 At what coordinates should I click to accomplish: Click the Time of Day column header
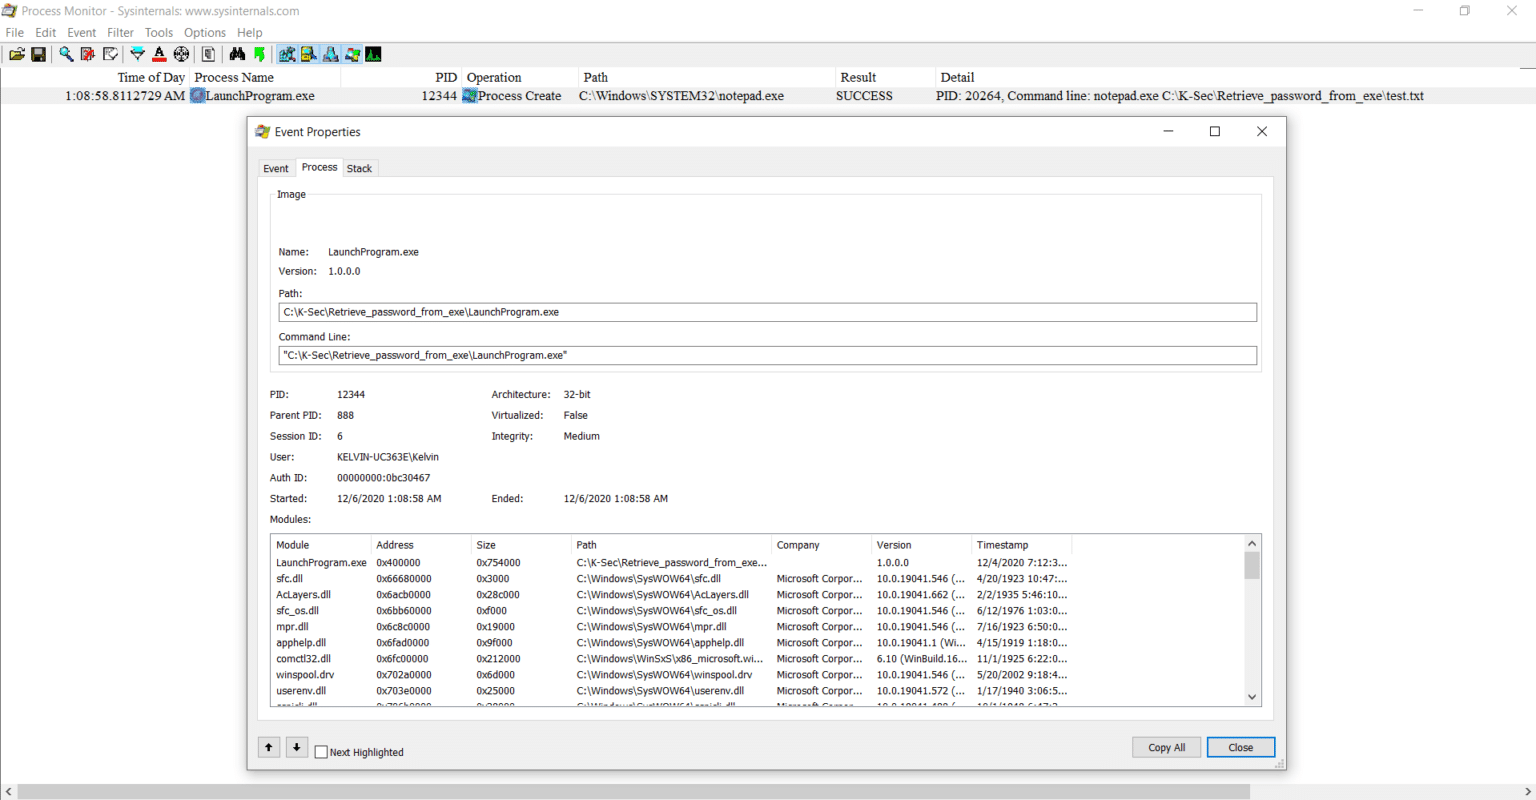pos(95,77)
